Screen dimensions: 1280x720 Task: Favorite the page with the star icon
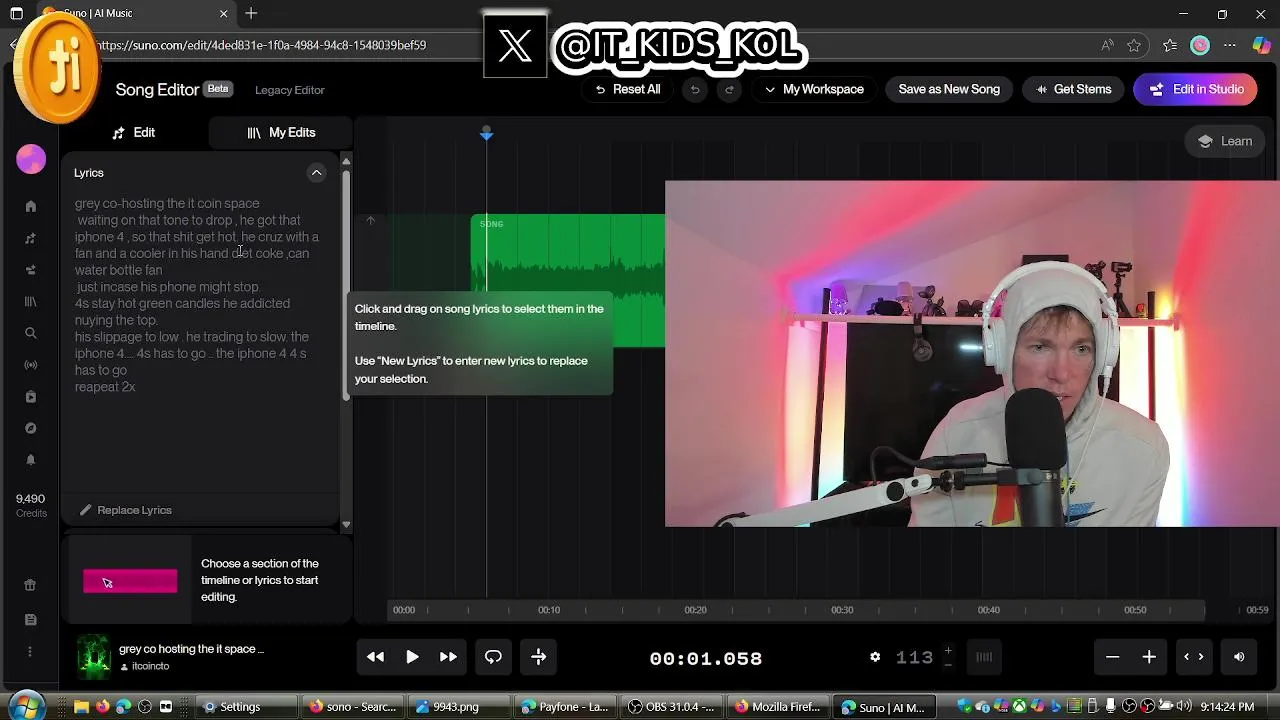pos(1134,45)
